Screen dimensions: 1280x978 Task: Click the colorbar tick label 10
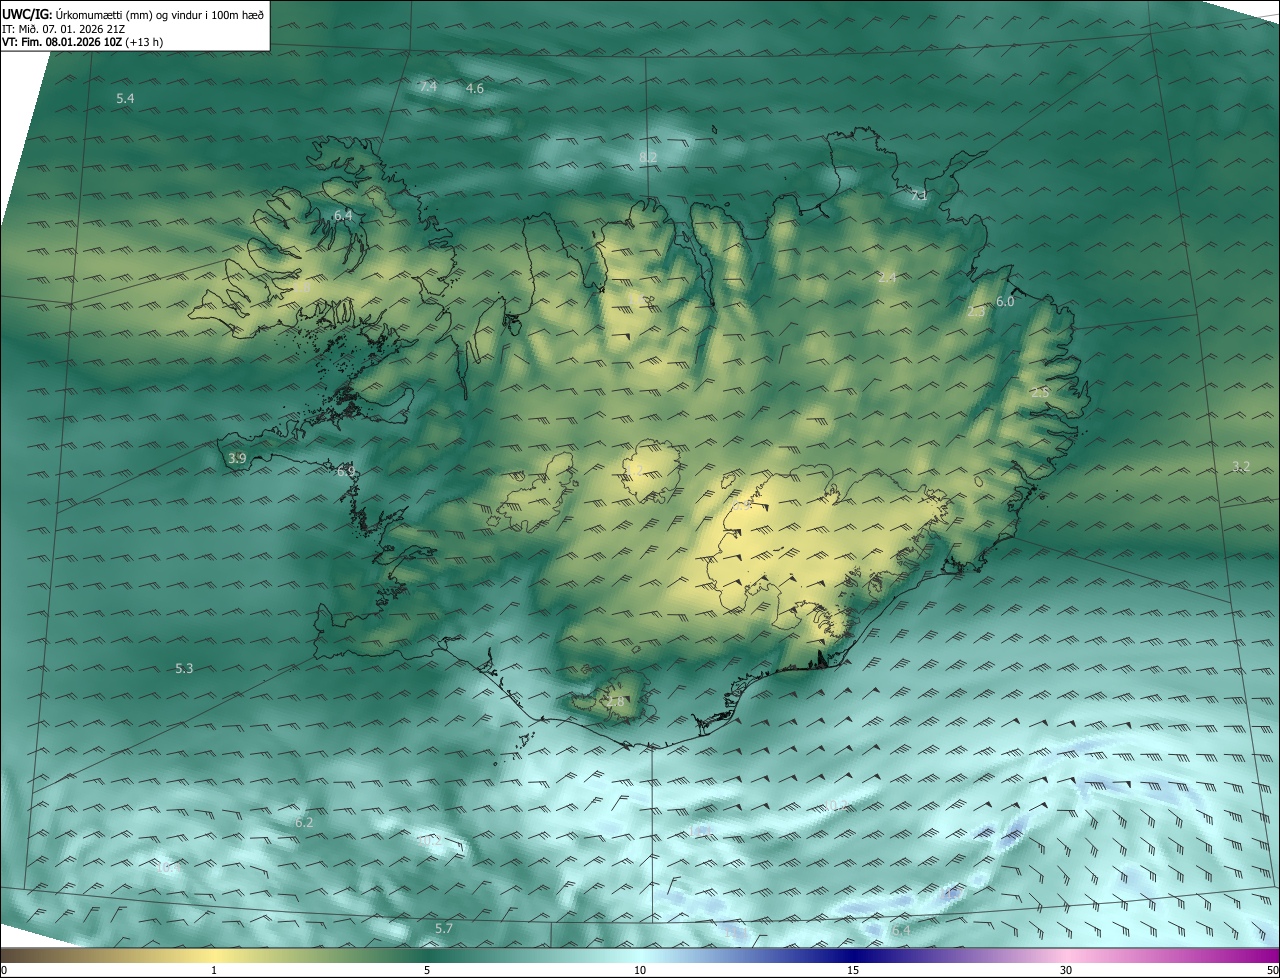point(640,970)
